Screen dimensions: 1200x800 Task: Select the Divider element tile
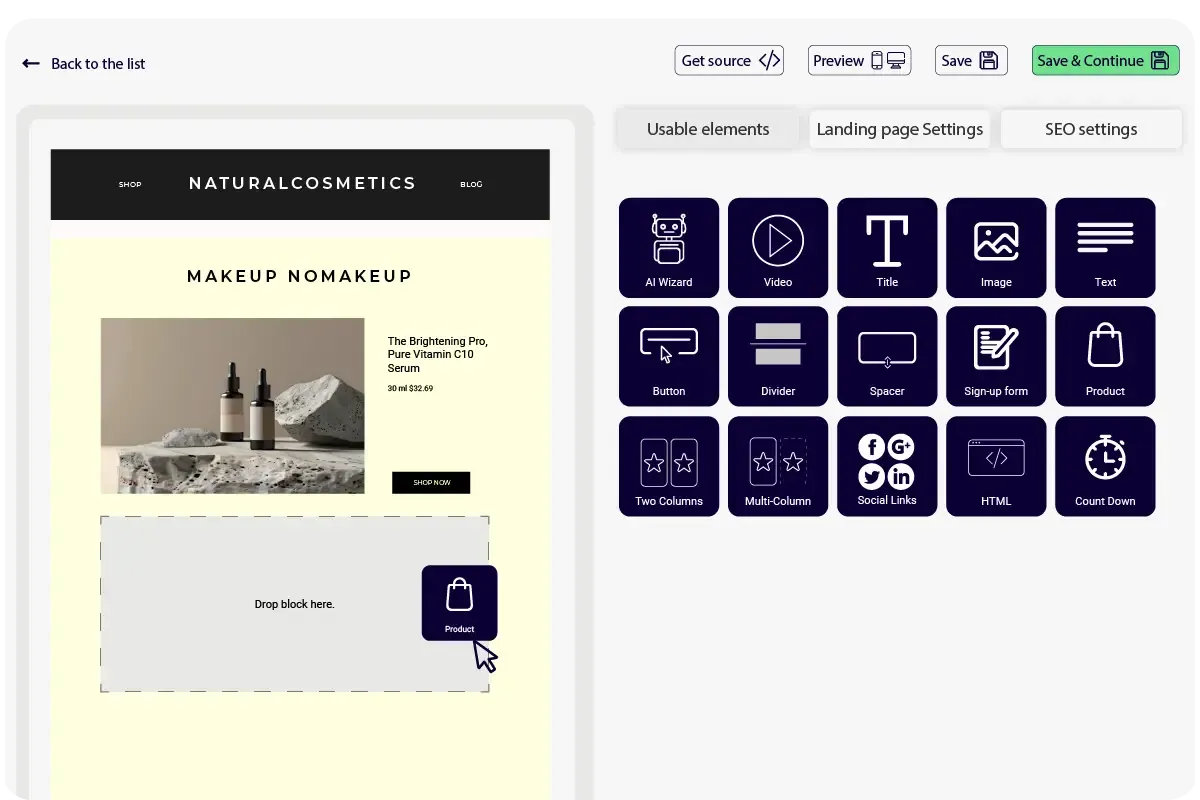tap(778, 357)
